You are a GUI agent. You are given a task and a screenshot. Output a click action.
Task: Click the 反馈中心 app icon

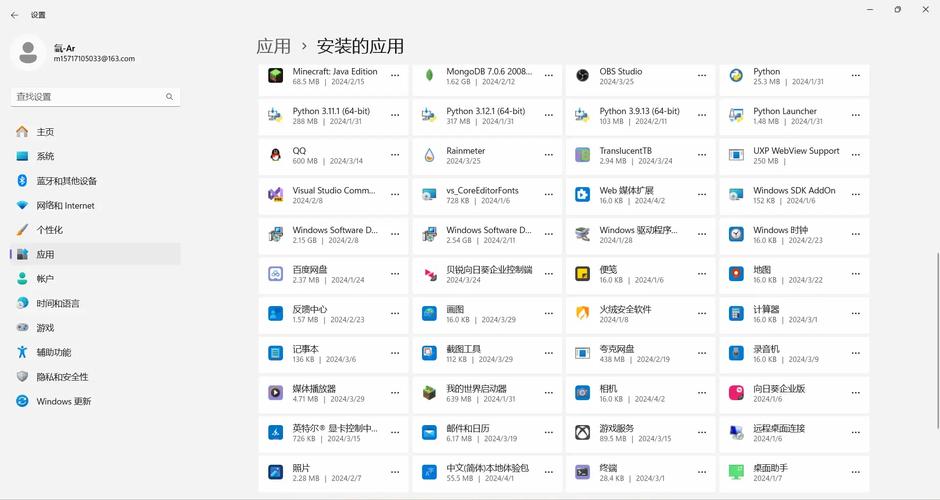275,314
